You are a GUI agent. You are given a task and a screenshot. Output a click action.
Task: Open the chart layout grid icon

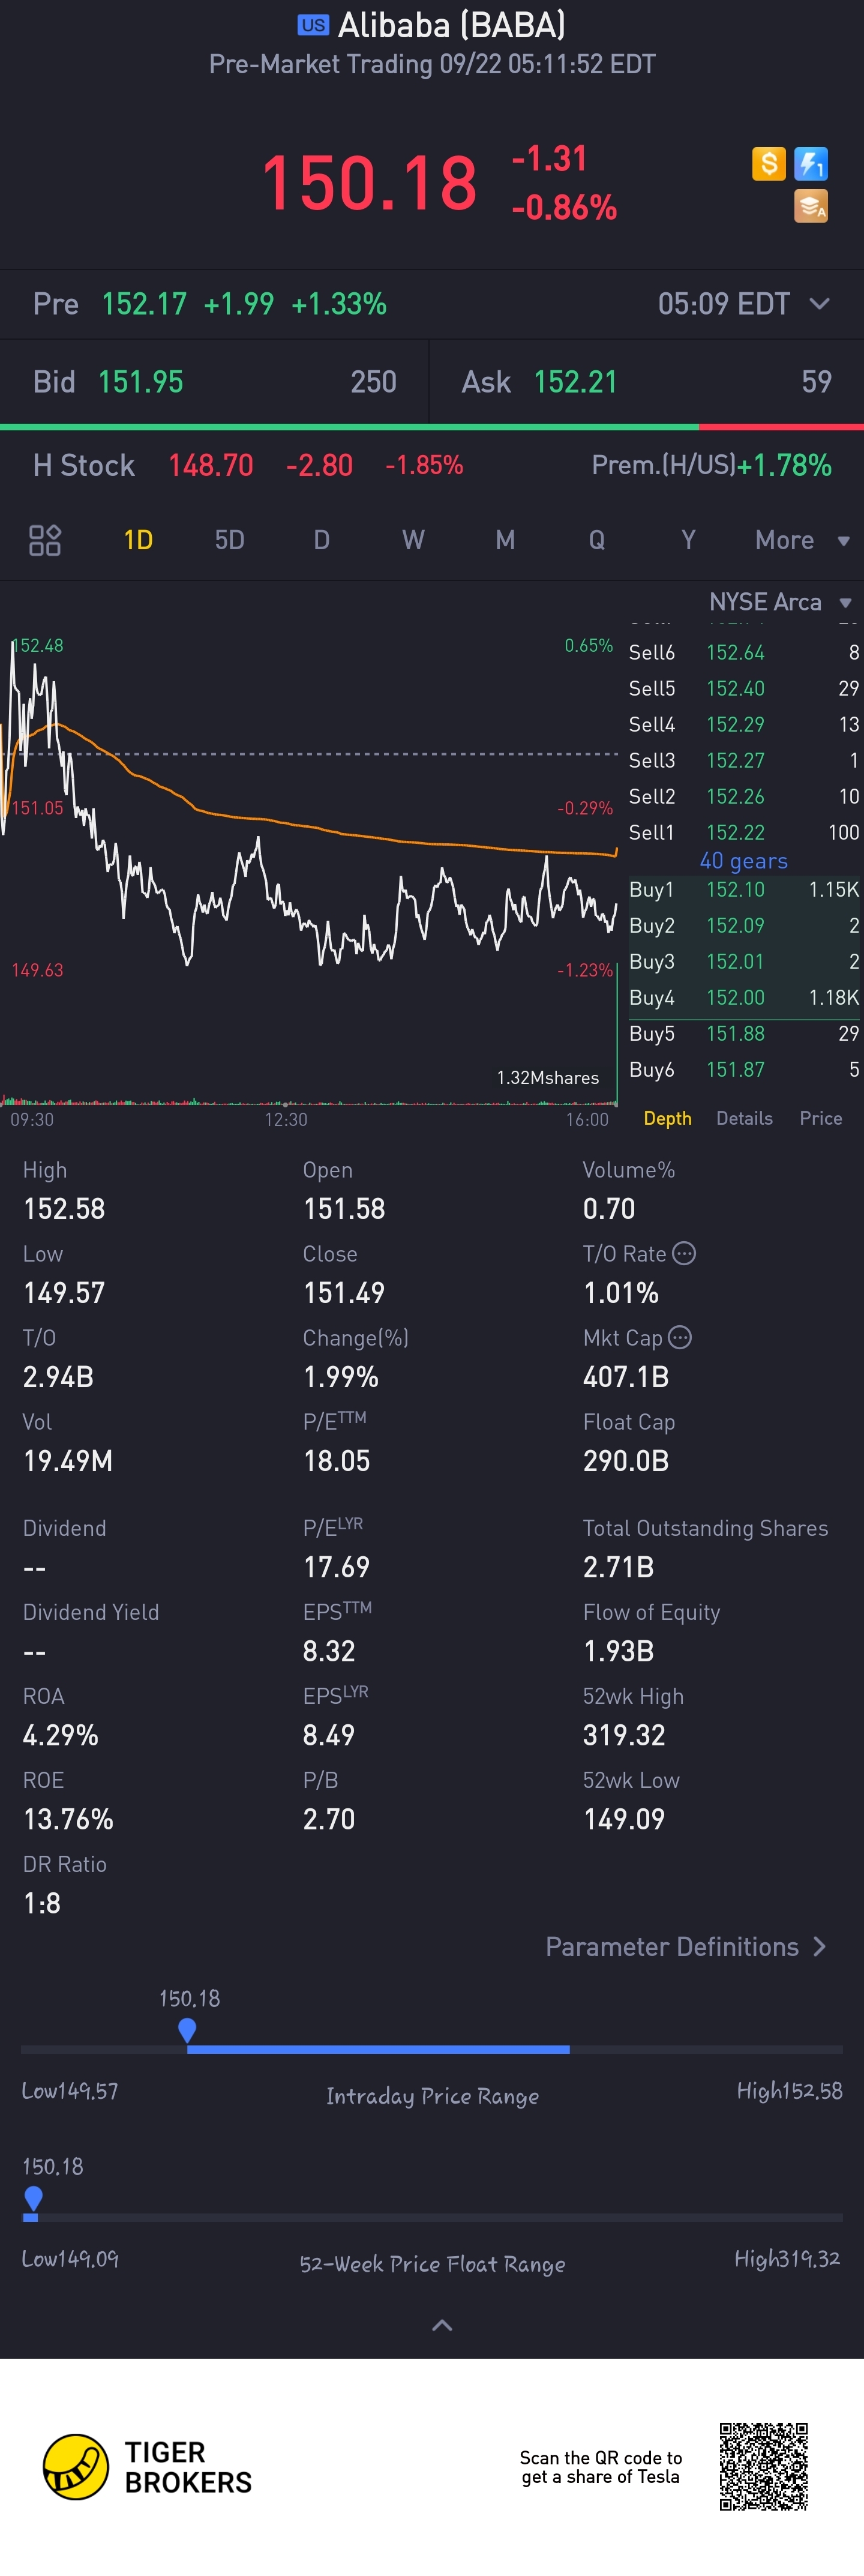(45, 540)
